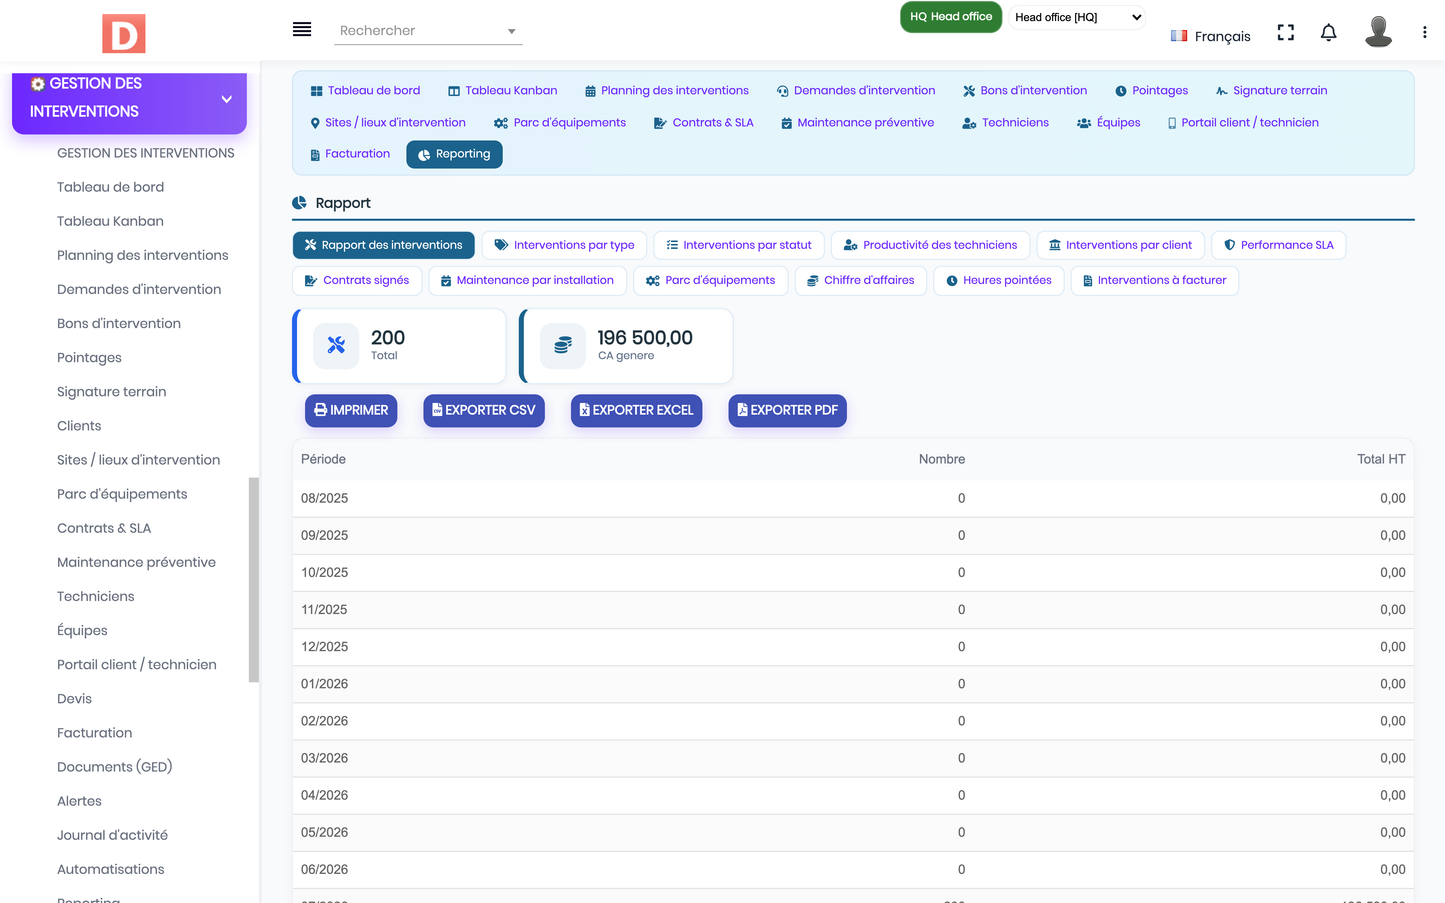Image resolution: width=1445 pixels, height=903 pixels.
Task: Open notifications bell icon
Action: [1328, 33]
